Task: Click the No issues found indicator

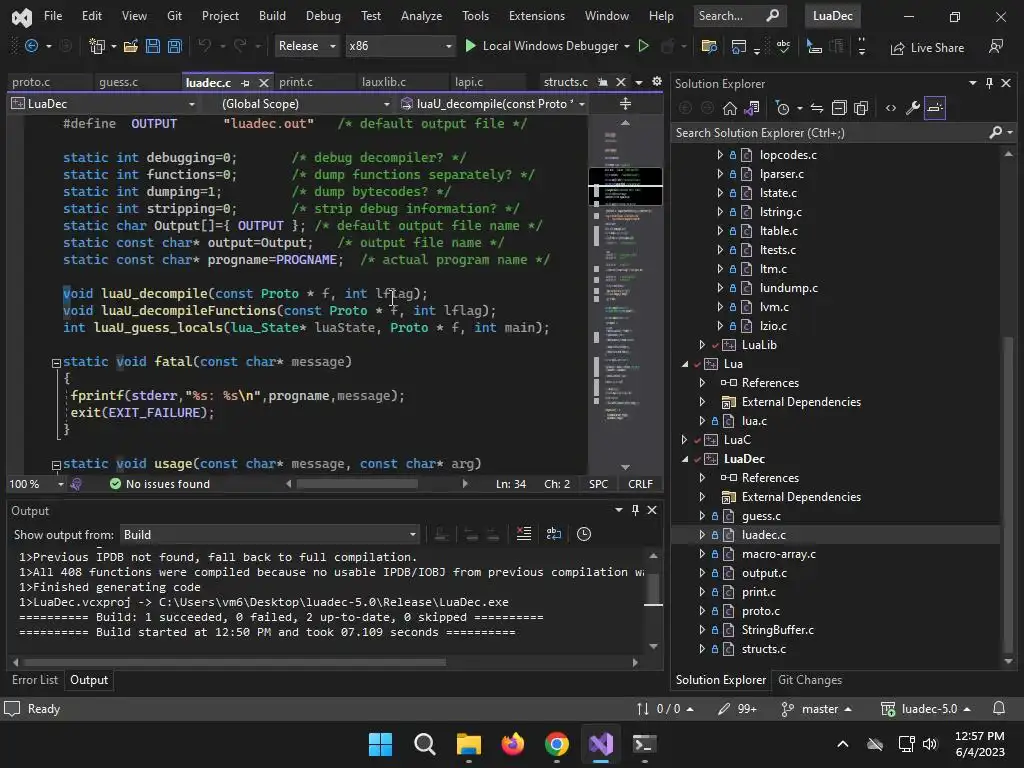Action: (x=160, y=484)
